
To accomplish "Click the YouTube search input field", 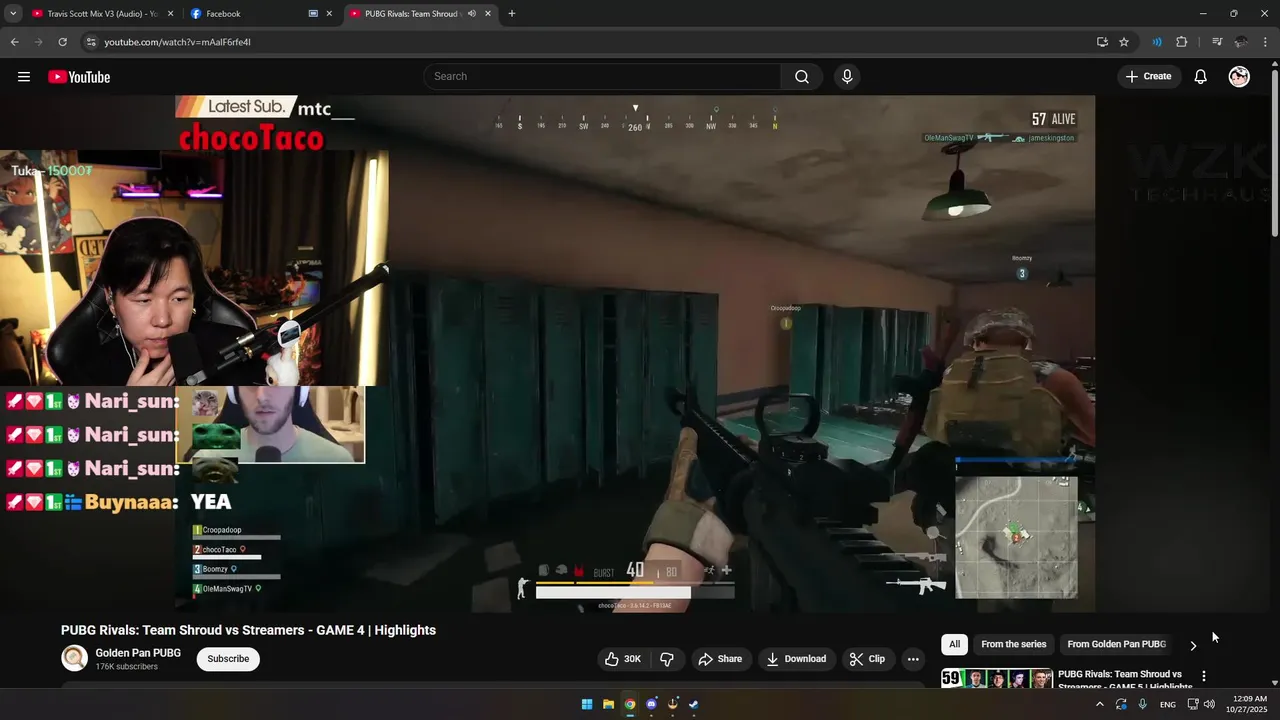I will point(603,77).
